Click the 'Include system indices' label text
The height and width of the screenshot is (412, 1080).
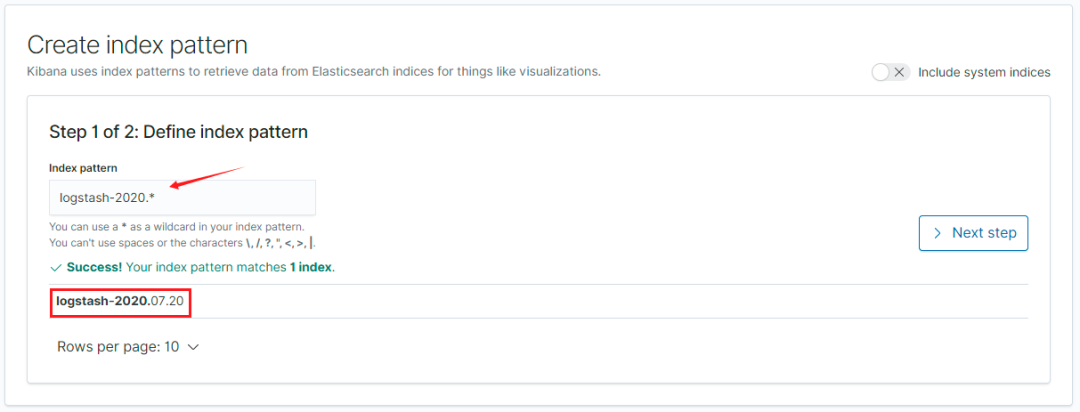(984, 72)
